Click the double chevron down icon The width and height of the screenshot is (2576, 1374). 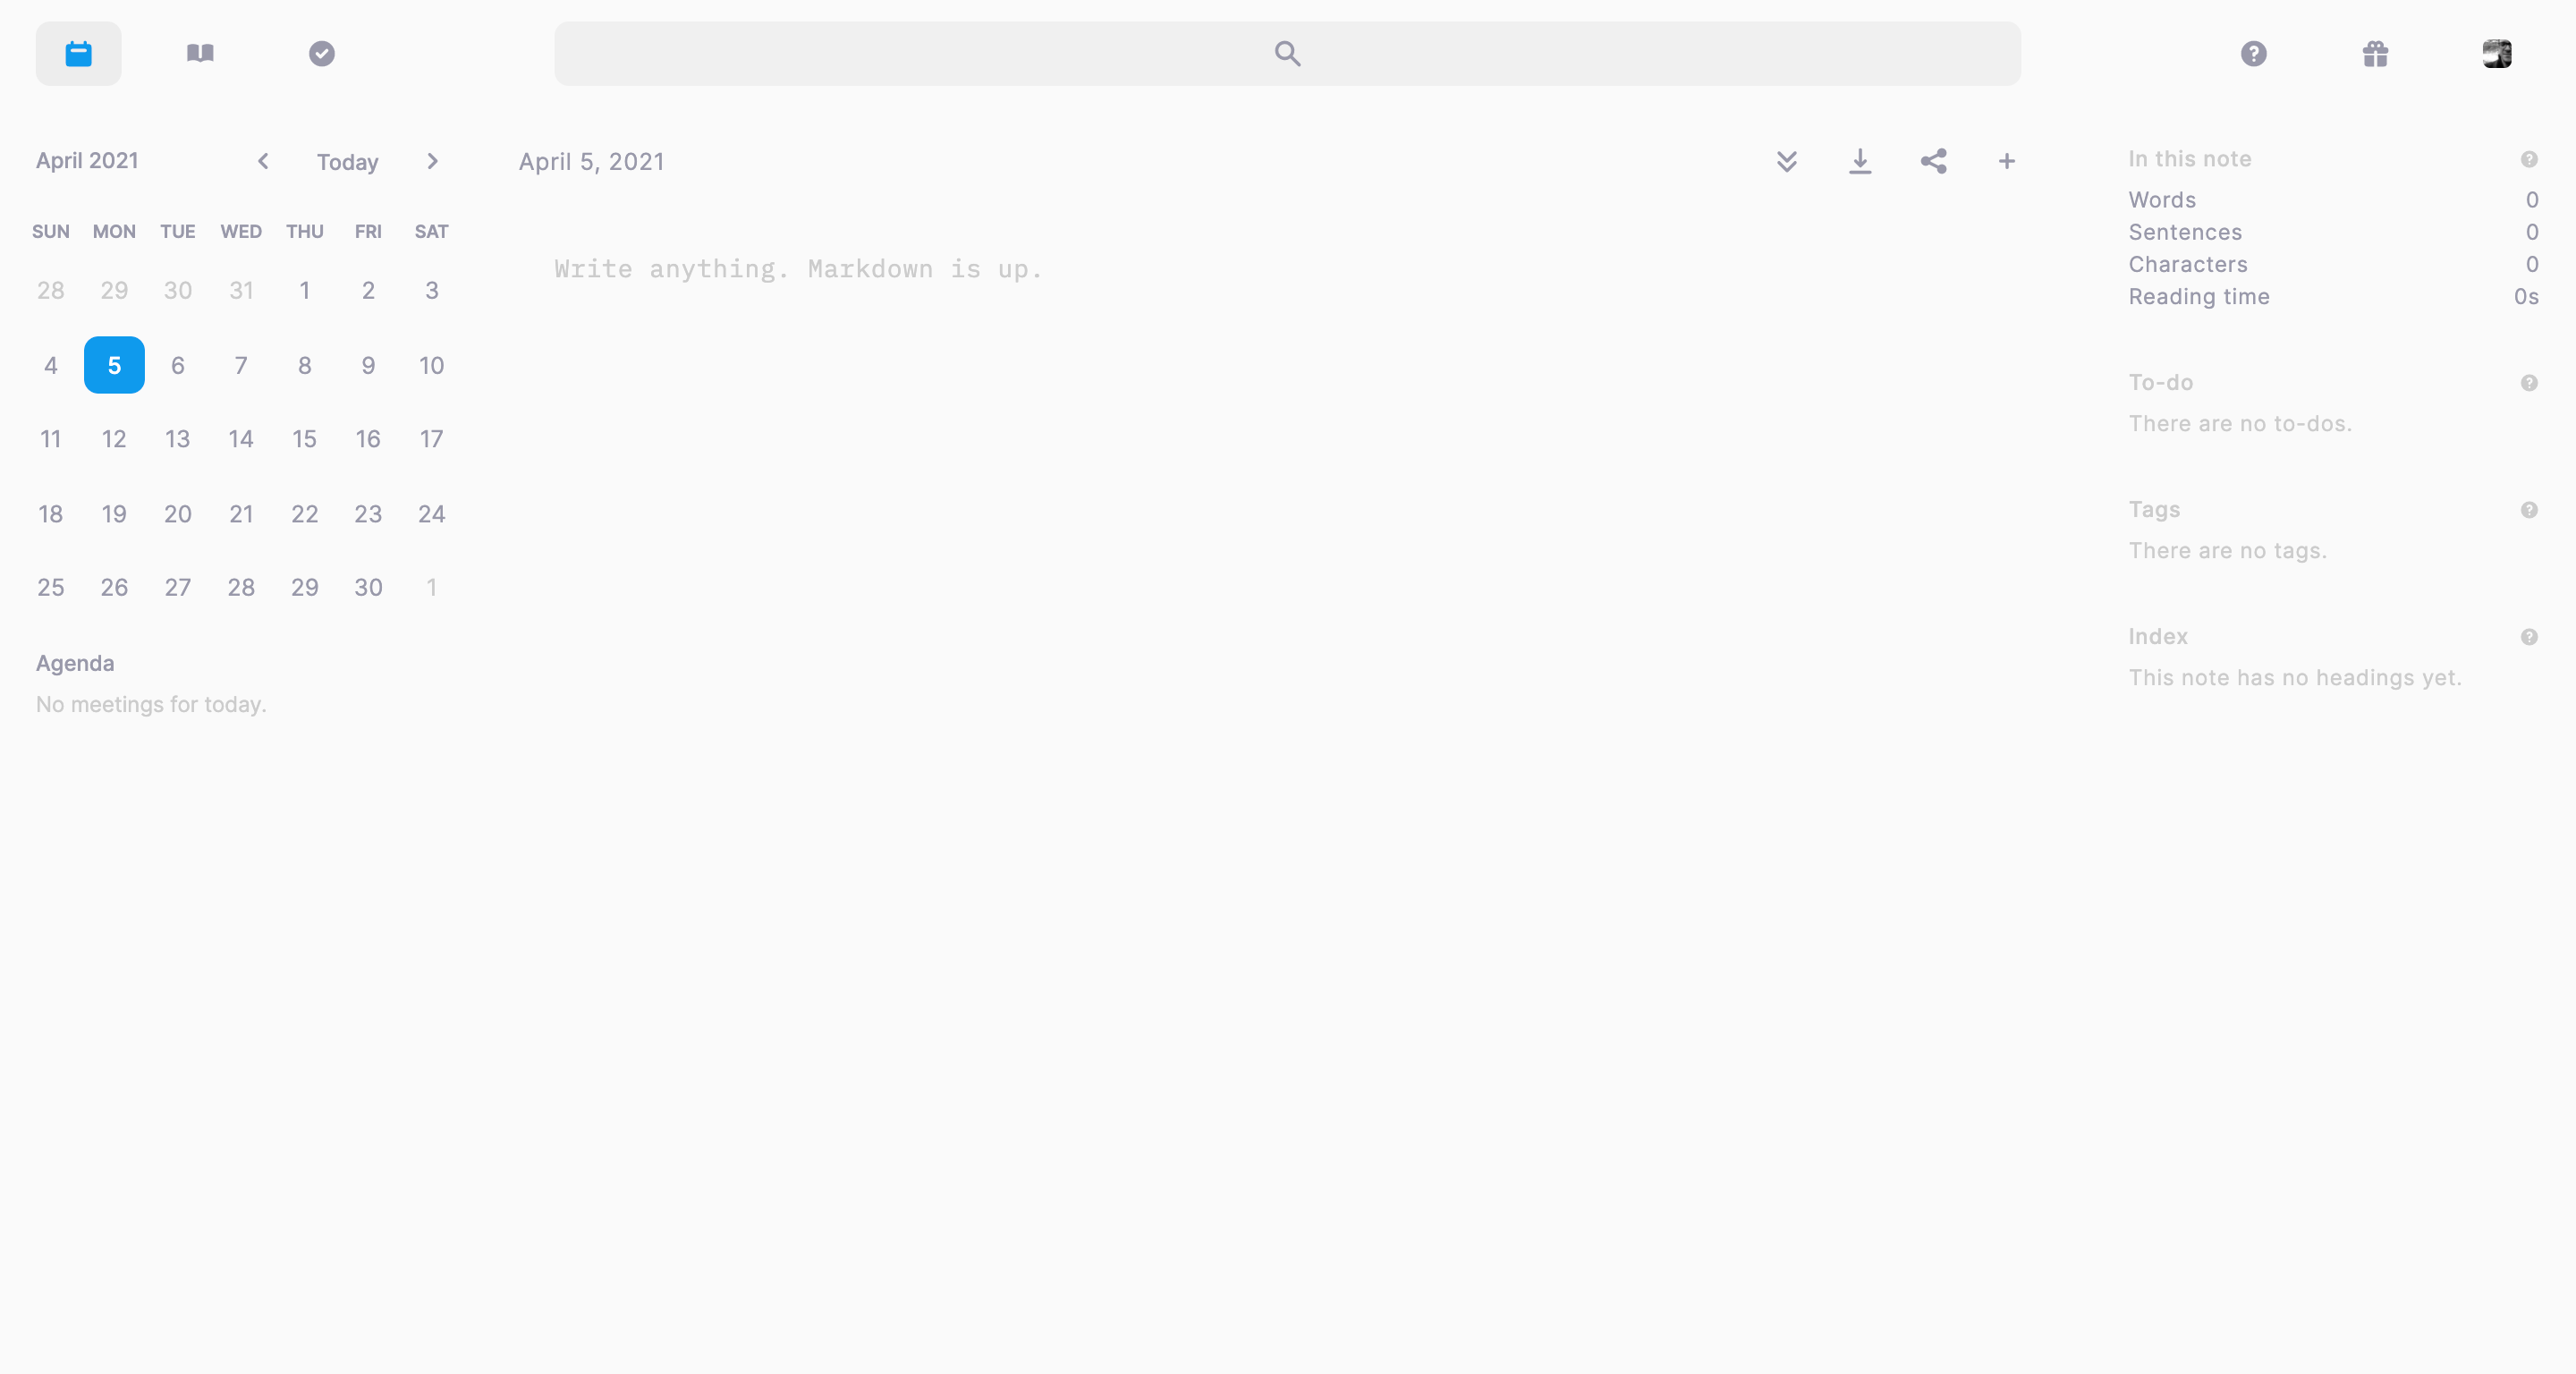click(x=1786, y=161)
